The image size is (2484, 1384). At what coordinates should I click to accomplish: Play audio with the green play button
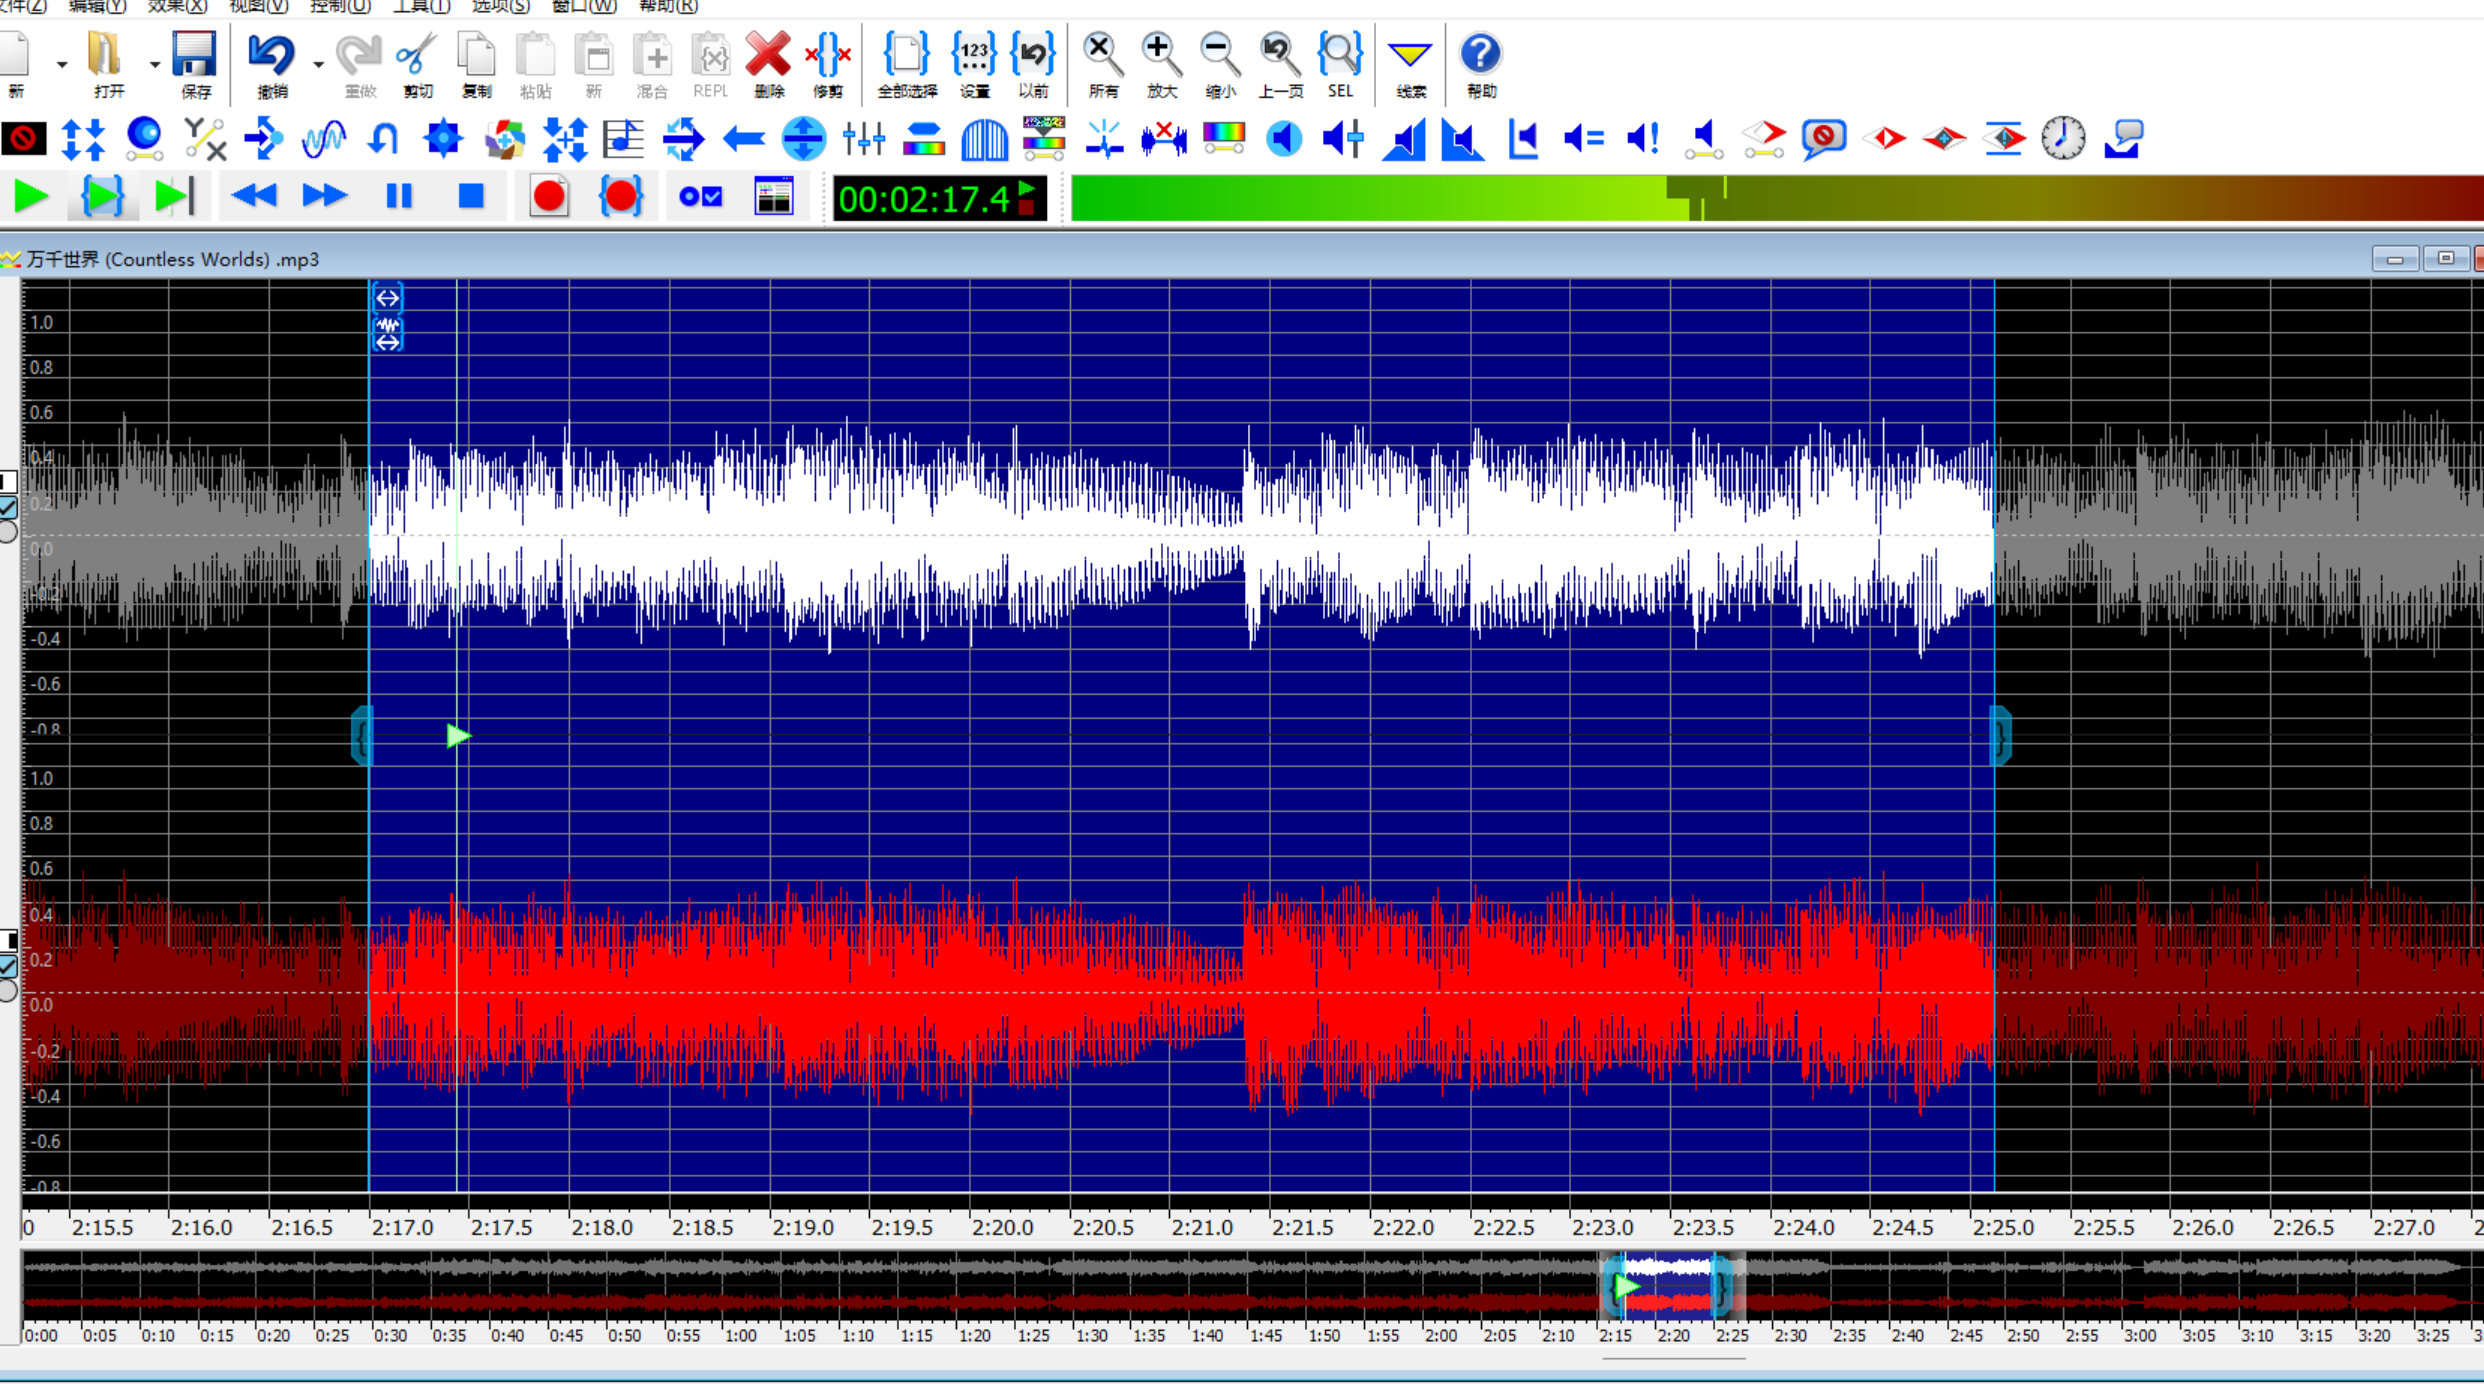pos(31,196)
